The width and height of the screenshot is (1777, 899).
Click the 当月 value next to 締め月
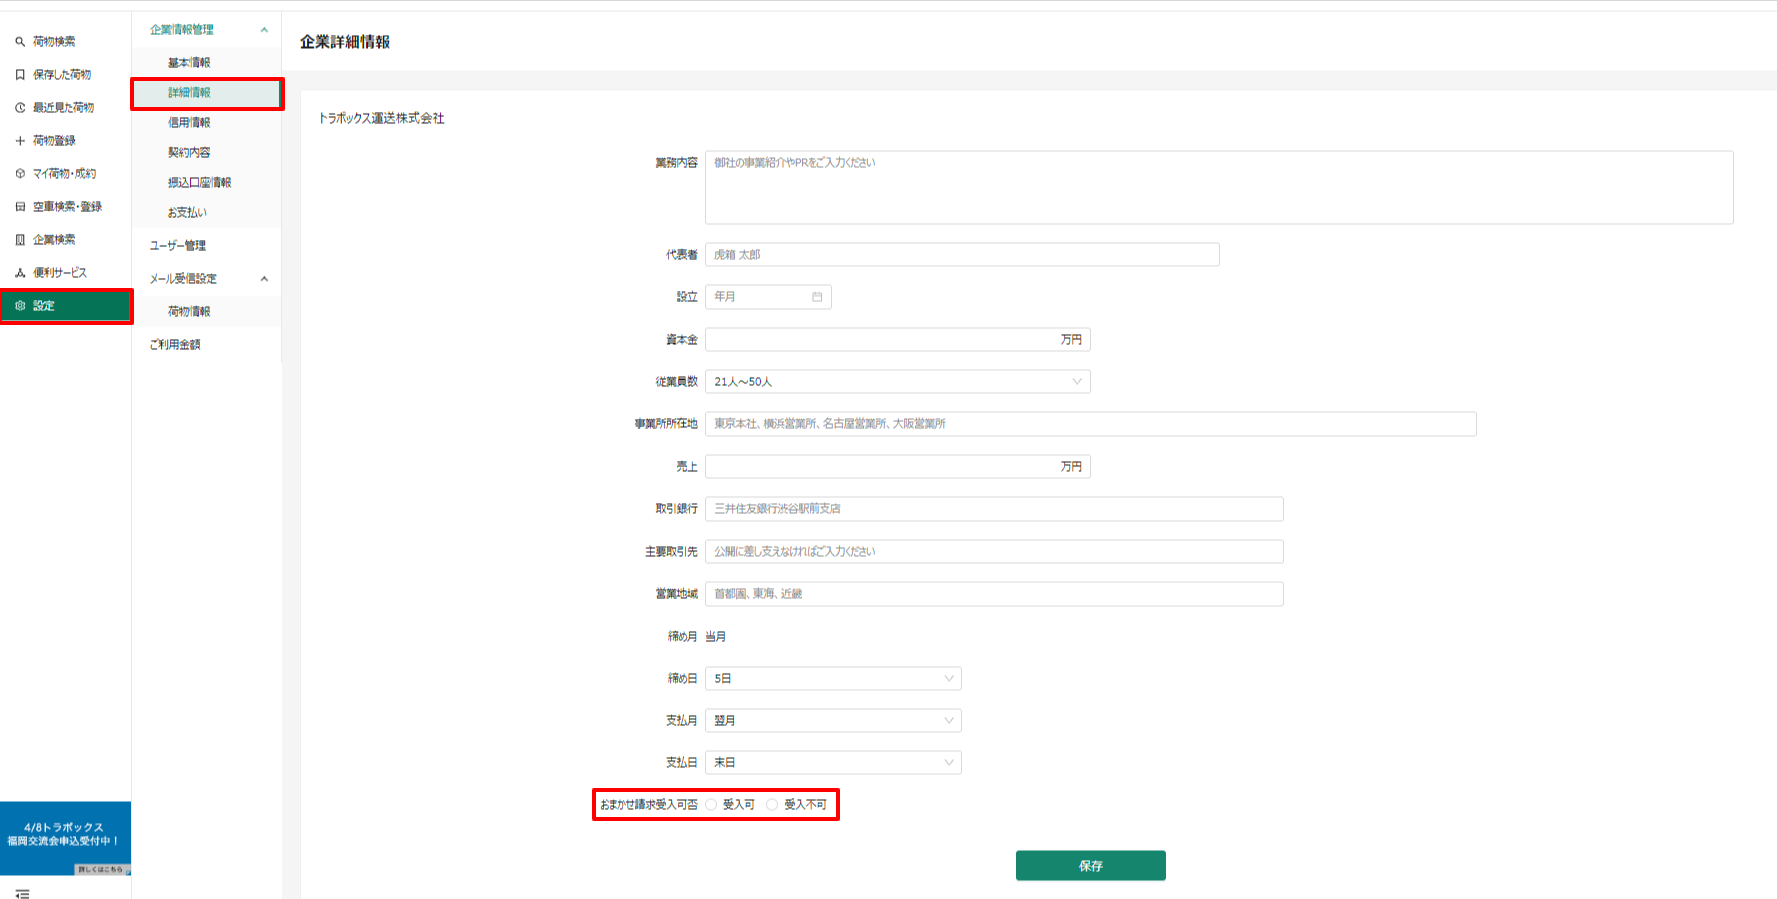(716, 637)
